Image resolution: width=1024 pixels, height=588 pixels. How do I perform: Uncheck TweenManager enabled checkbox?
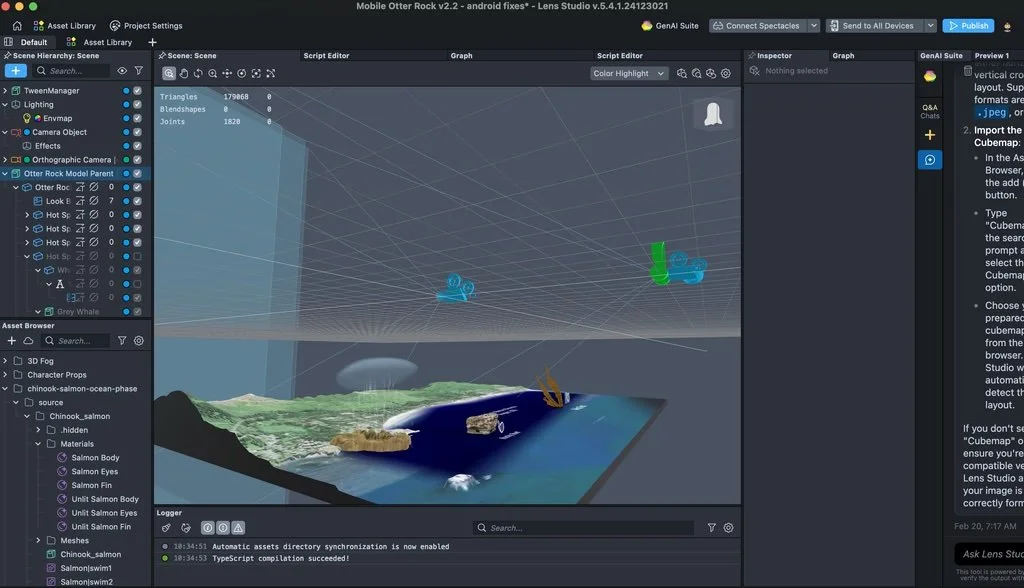click(x=137, y=90)
